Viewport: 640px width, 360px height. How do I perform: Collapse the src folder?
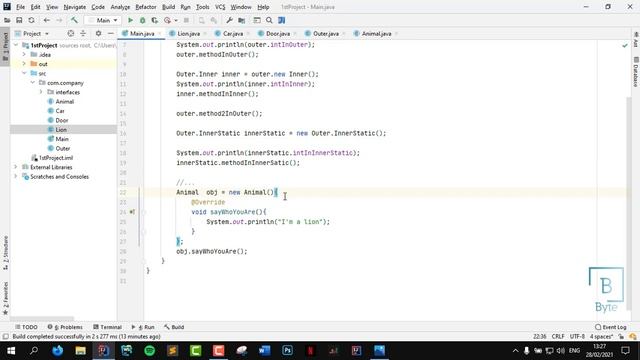(x=24, y=73)
